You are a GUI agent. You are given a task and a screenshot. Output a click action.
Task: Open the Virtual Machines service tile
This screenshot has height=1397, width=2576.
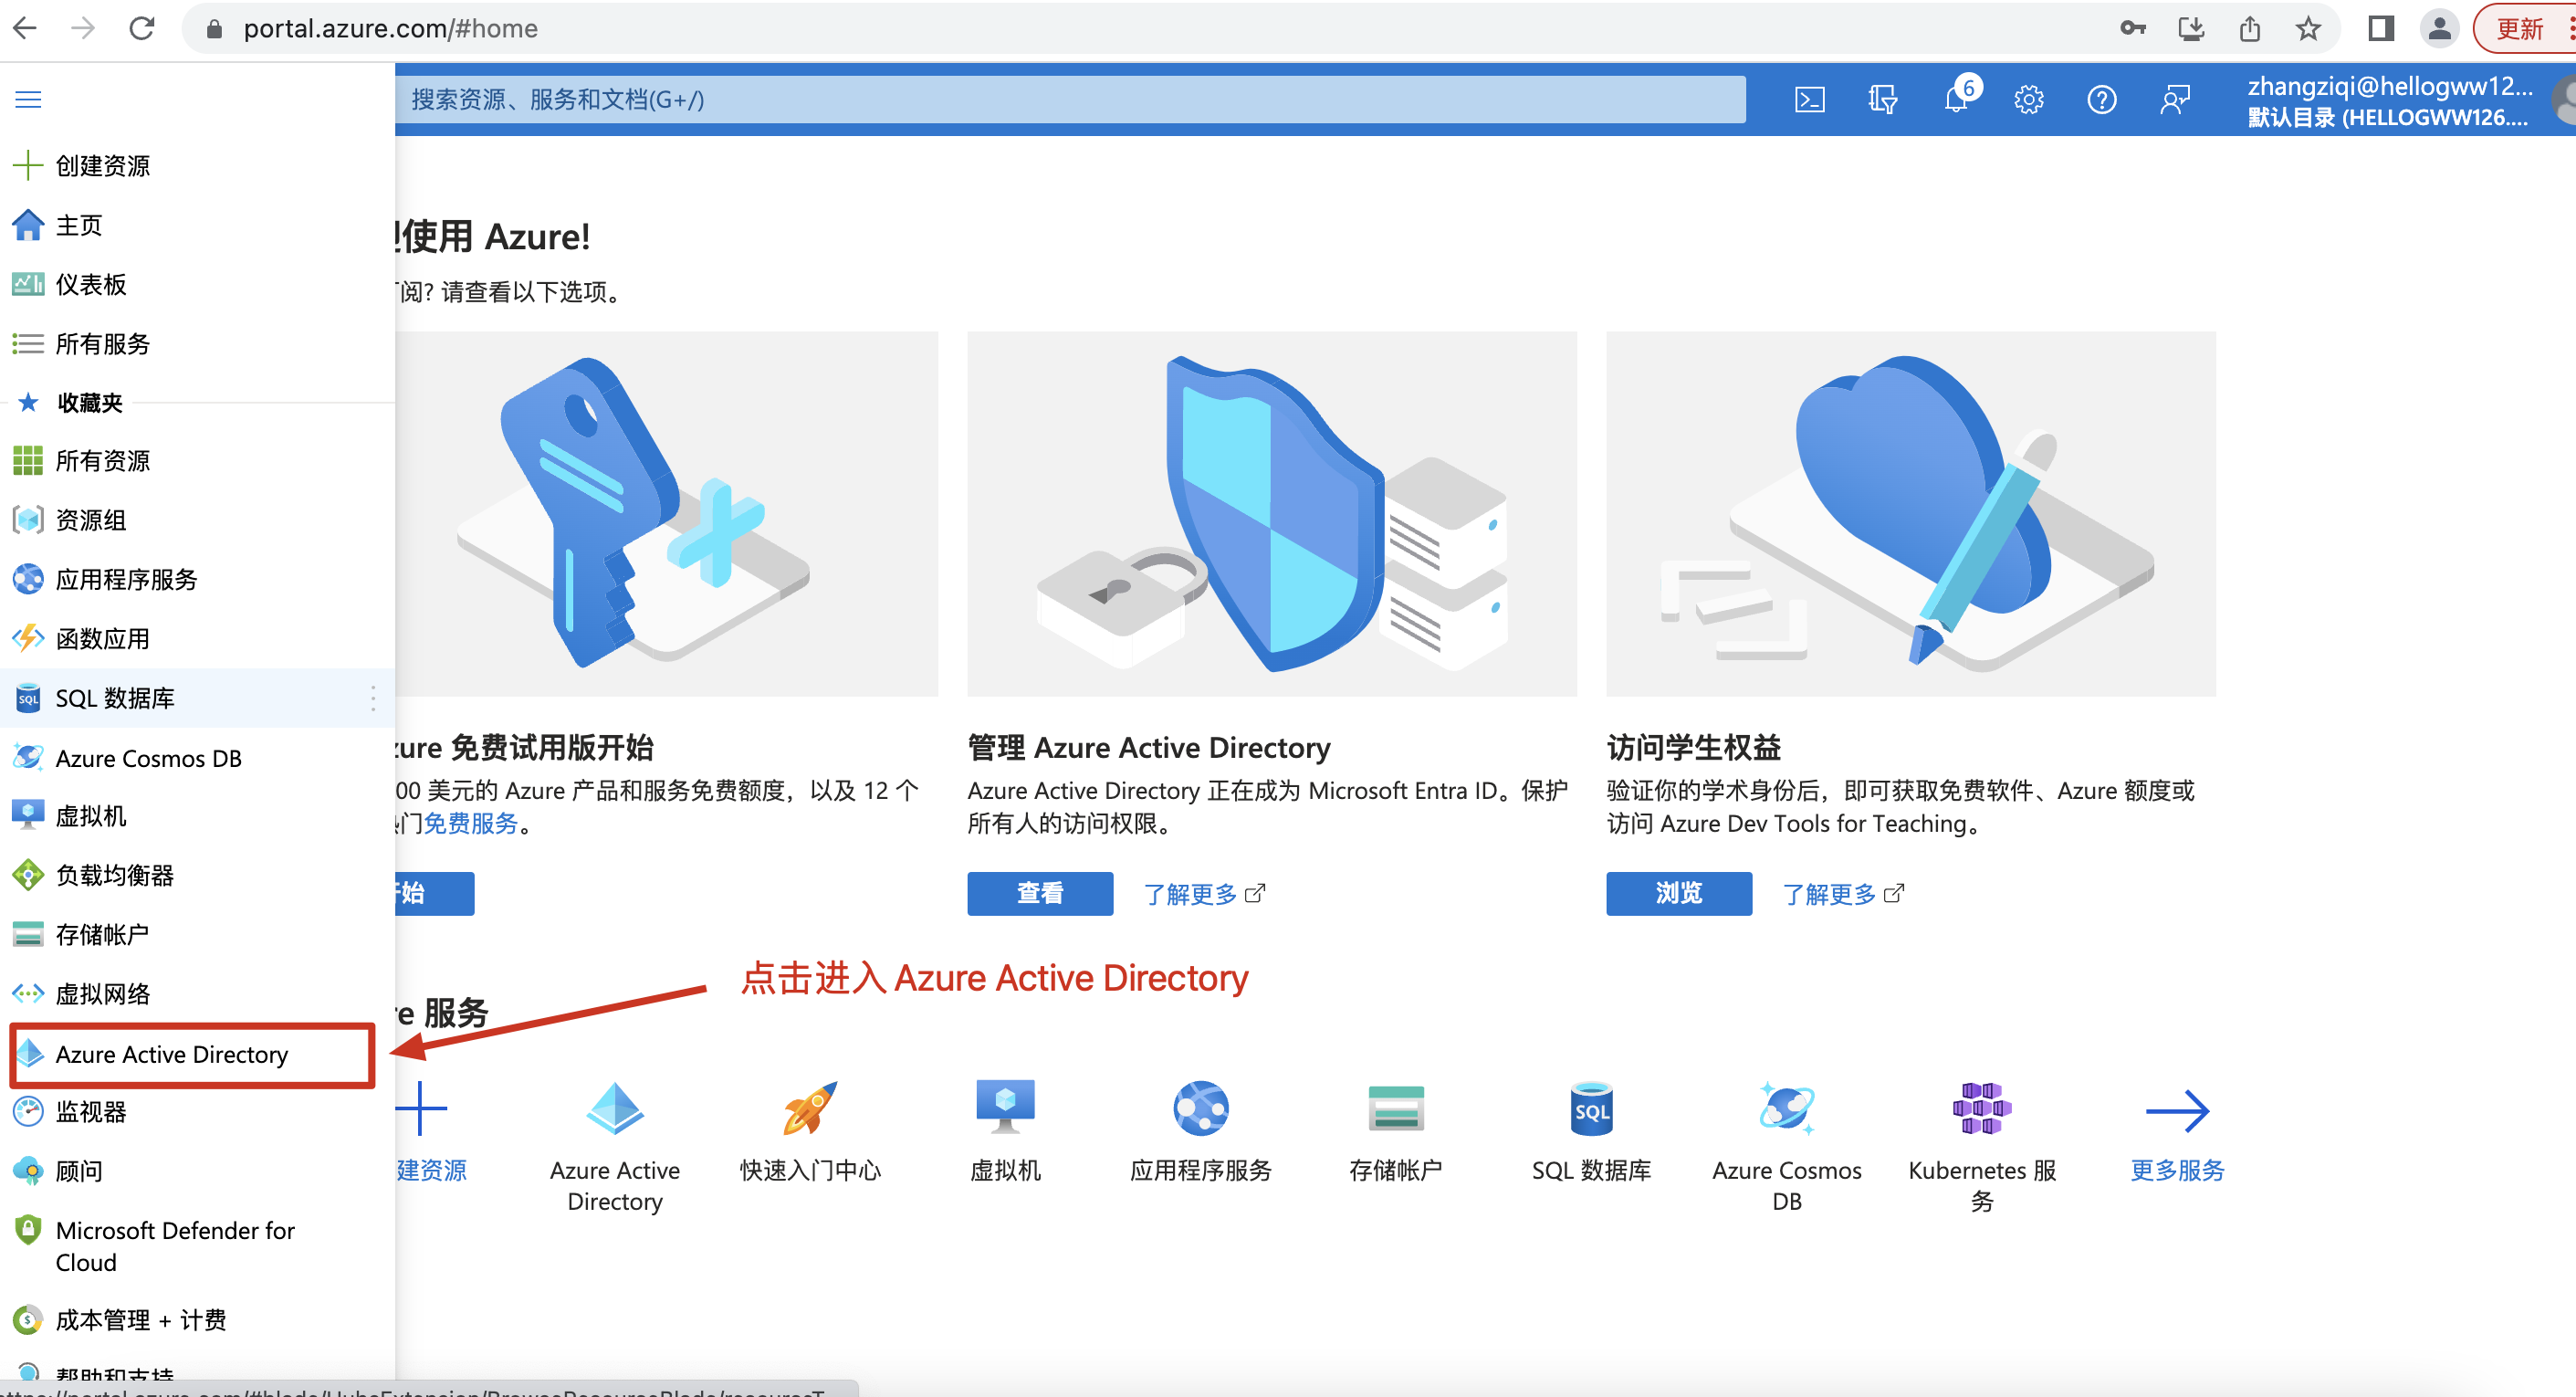[x=1005, y=1132]
